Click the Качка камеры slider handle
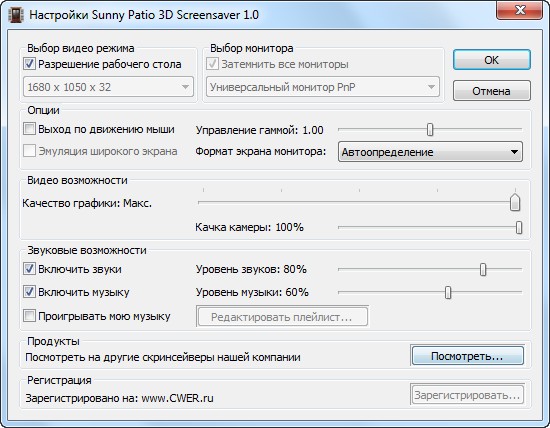 519,227
